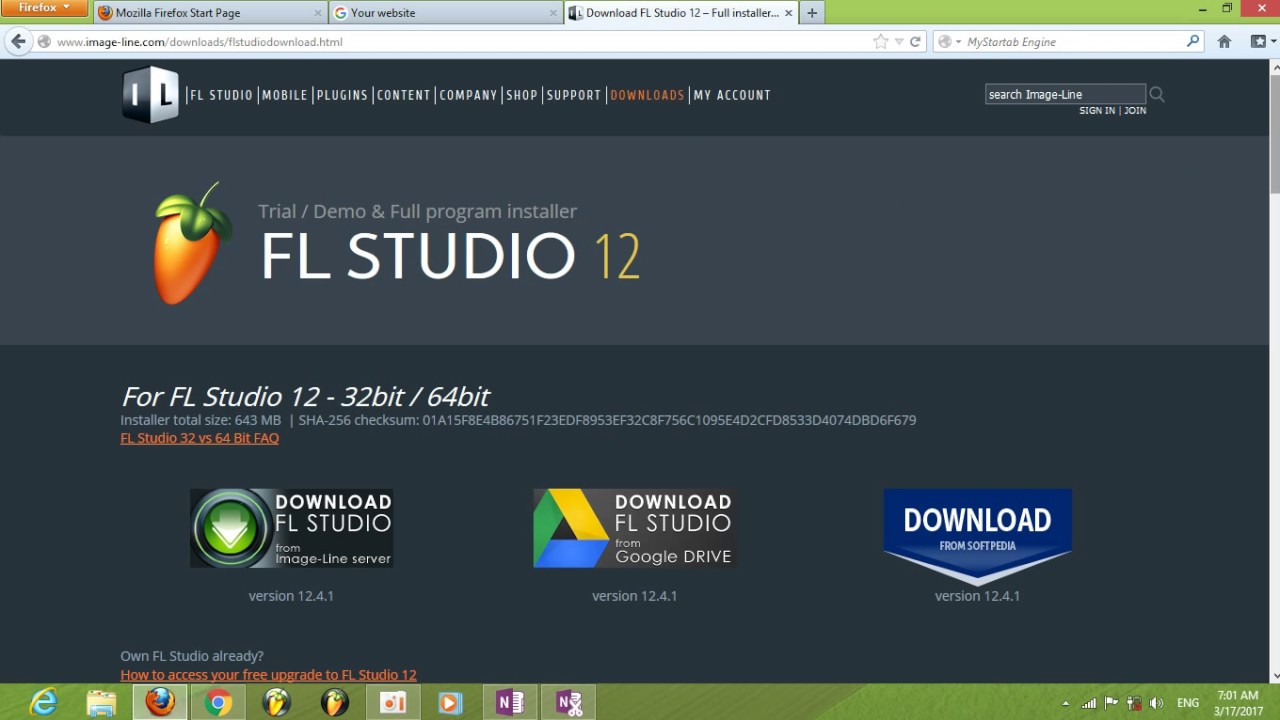Open the SUPPORT nav menu
Image resolution: width=1280 pixels, height=720 pixels.
(x=574, y=95)
